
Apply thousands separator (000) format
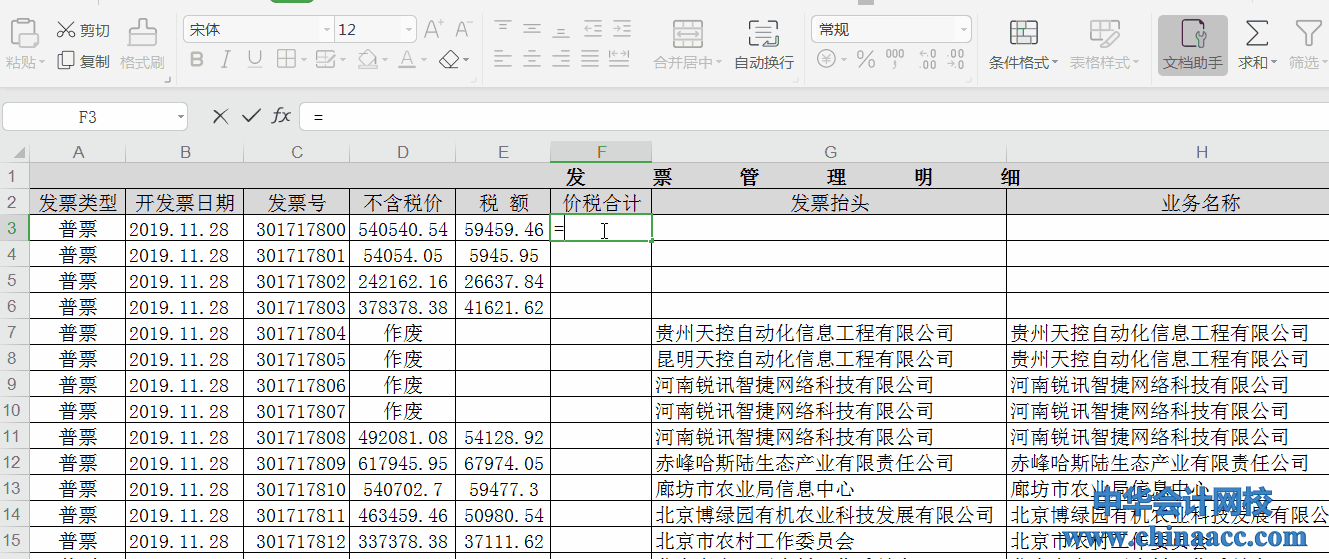click(895, 60)
